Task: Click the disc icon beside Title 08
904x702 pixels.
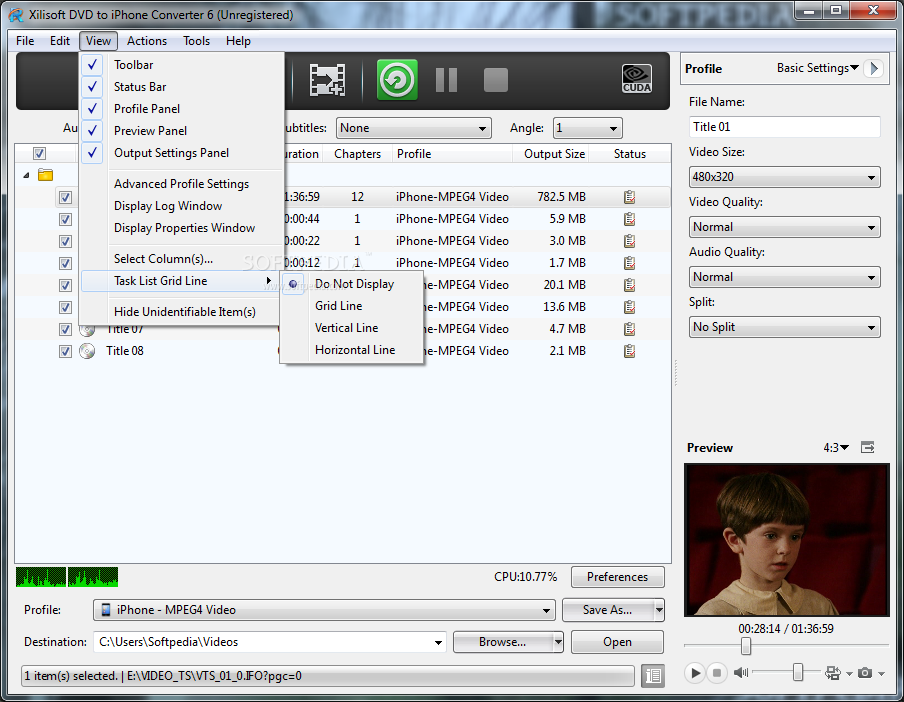Action: click(x=87, y=350)
